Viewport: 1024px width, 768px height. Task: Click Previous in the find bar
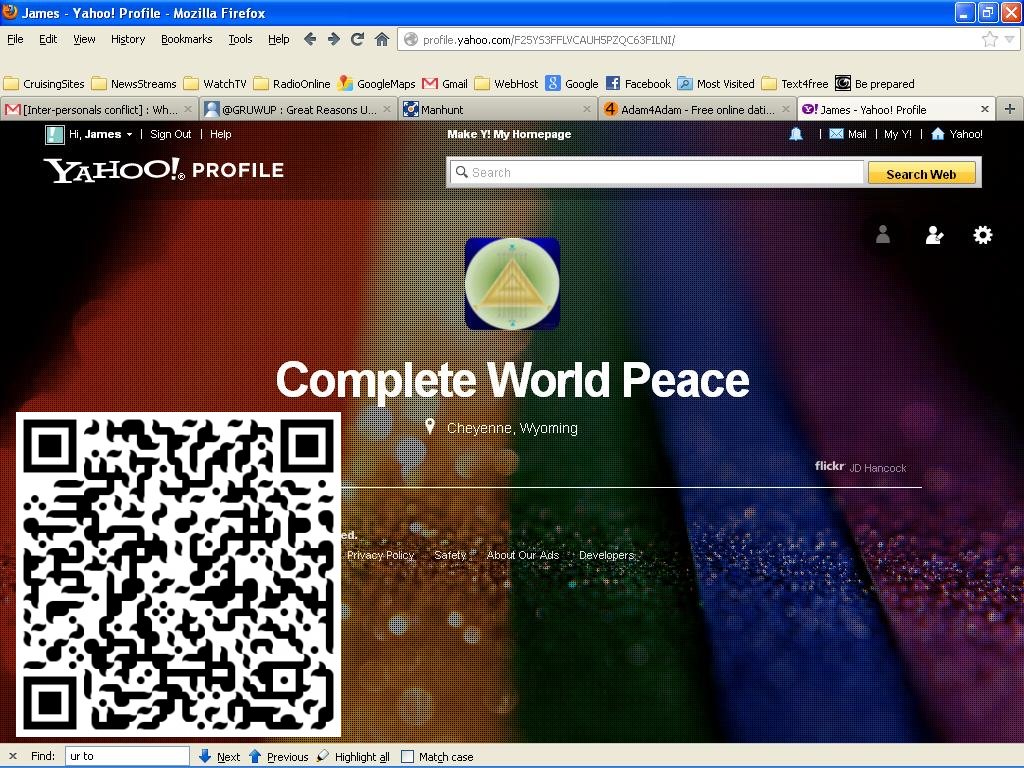point(279,756)
